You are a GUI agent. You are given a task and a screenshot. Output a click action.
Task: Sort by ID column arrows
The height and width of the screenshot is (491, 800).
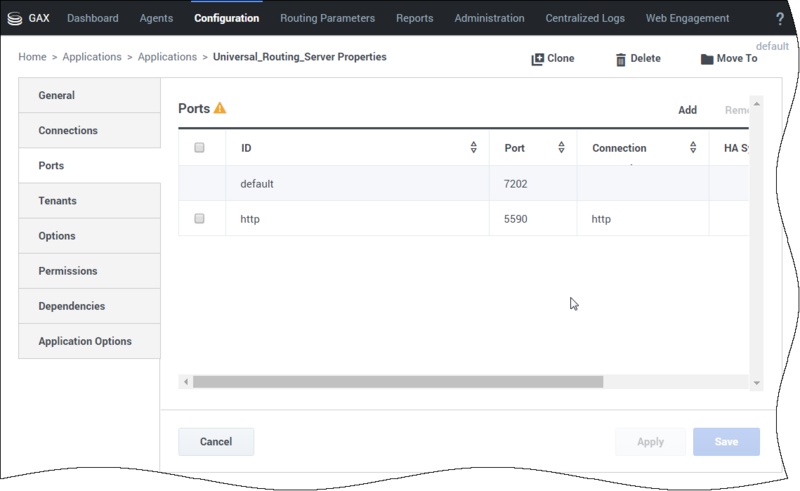[x=473, y=148]
